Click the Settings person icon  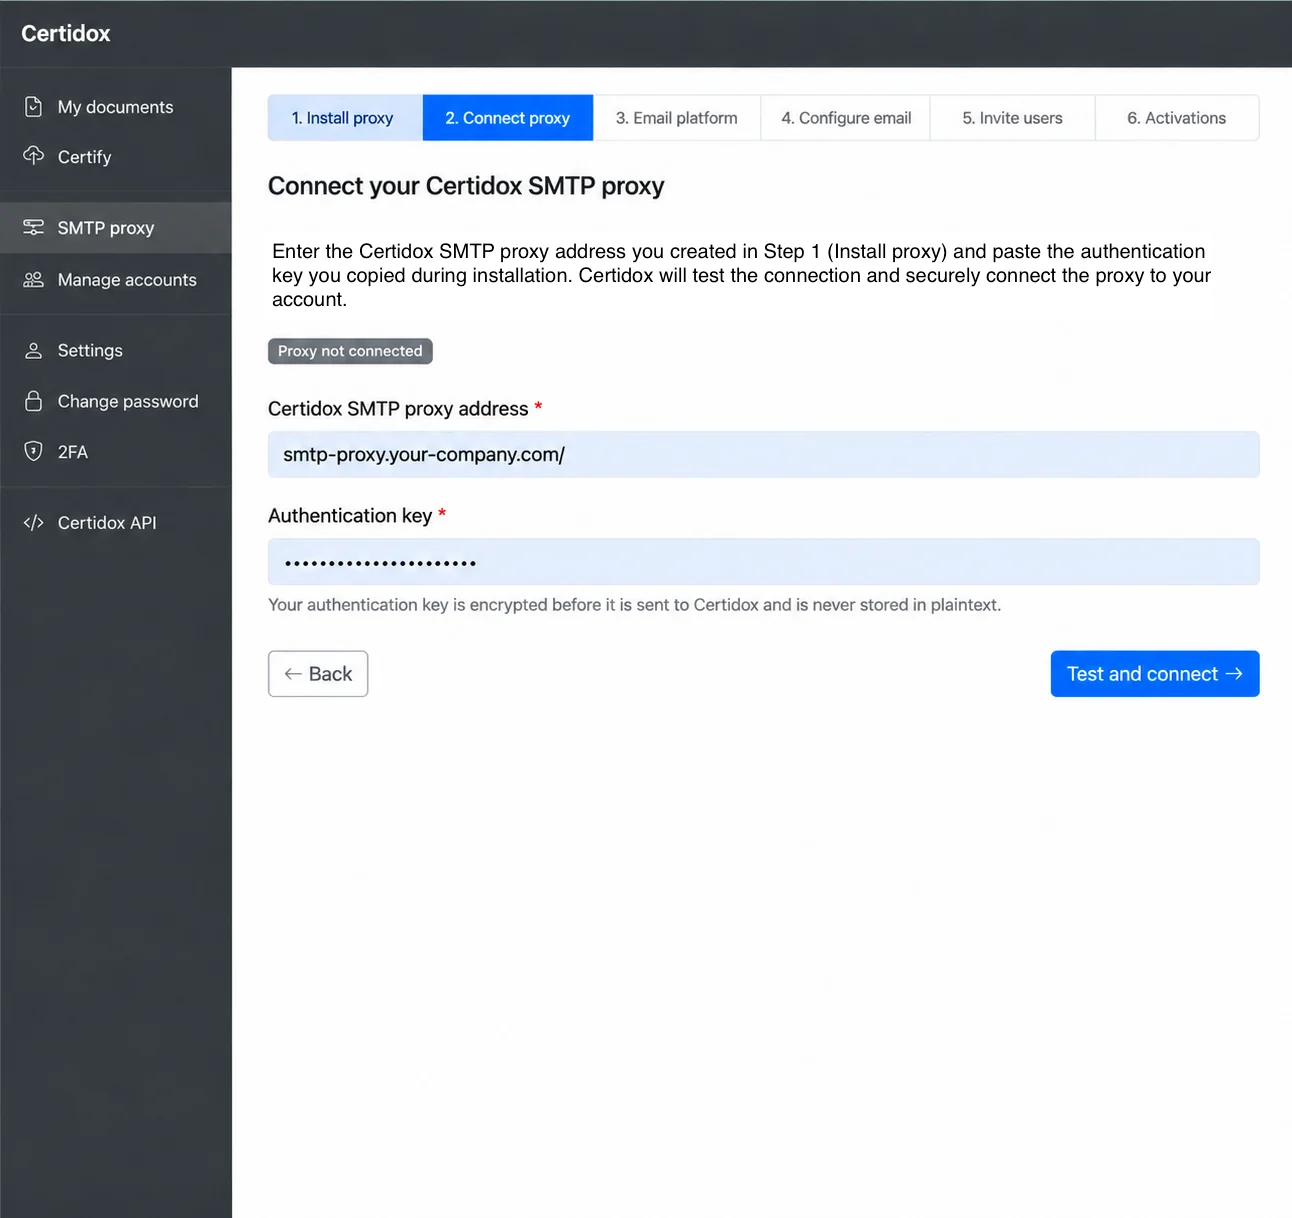pos(33,350)
